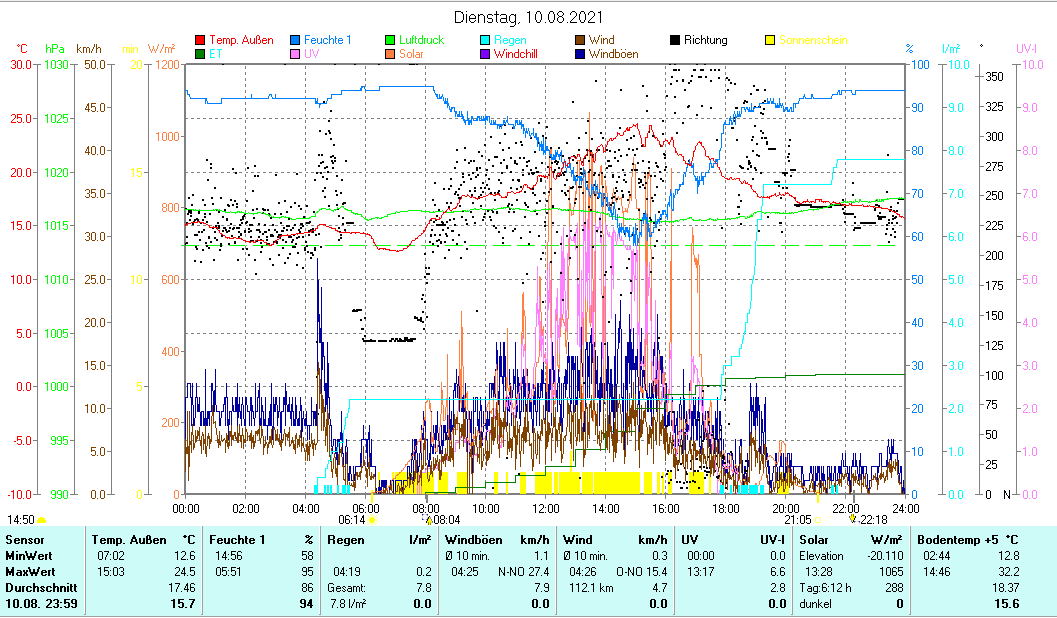Select the blue Feuchte 1 legend swatch
The width and height of the screenshot is (1057, 618).
[x=295, y=41]
